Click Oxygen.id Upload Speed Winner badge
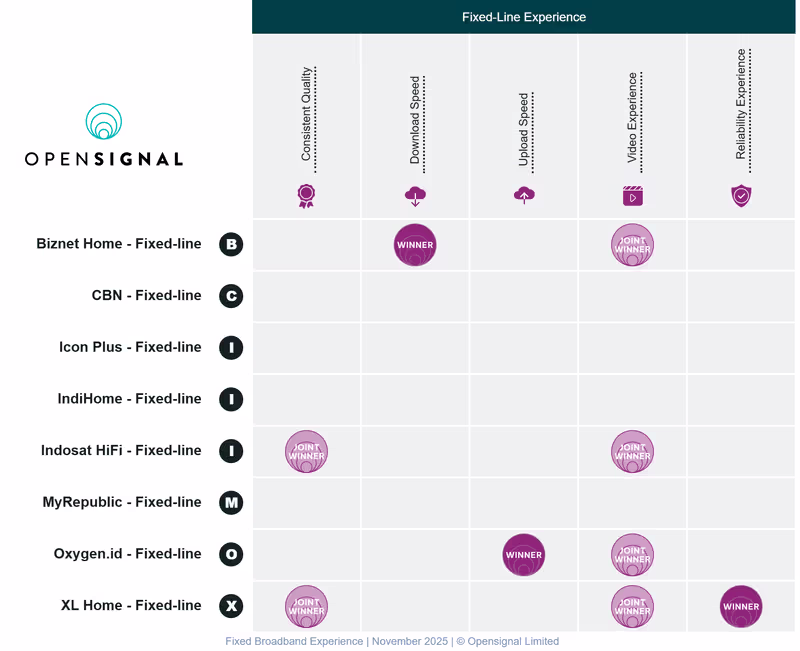800x651 pixels. point(524,555)
